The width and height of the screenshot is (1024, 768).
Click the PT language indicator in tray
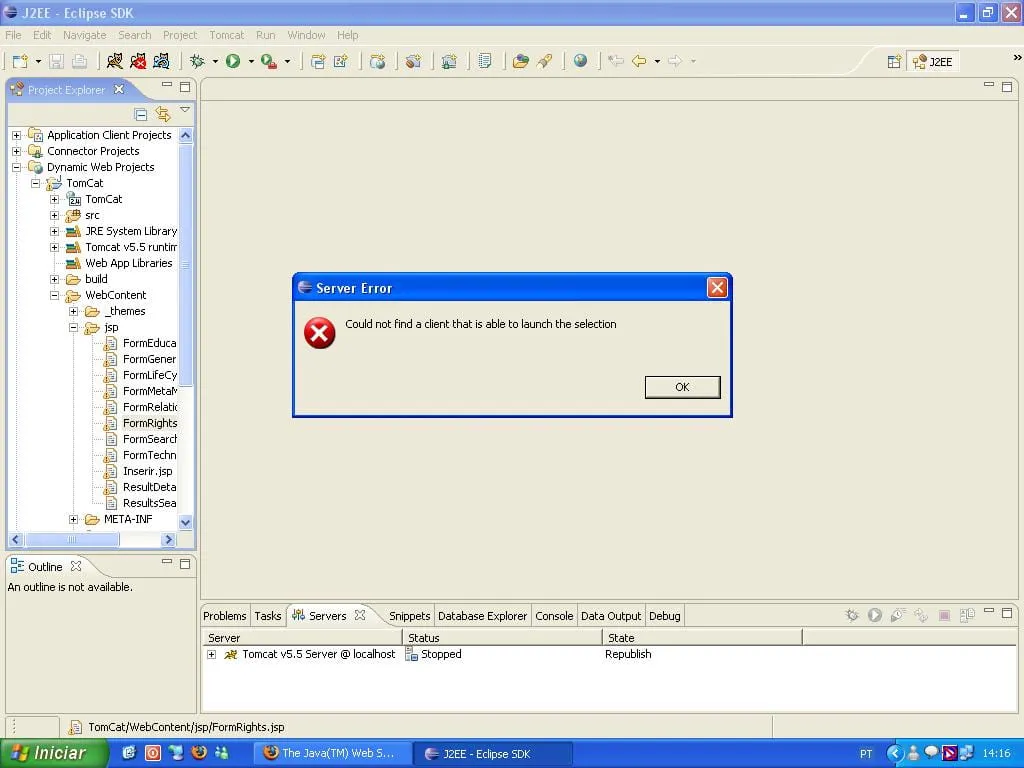[x=866, y=754]
